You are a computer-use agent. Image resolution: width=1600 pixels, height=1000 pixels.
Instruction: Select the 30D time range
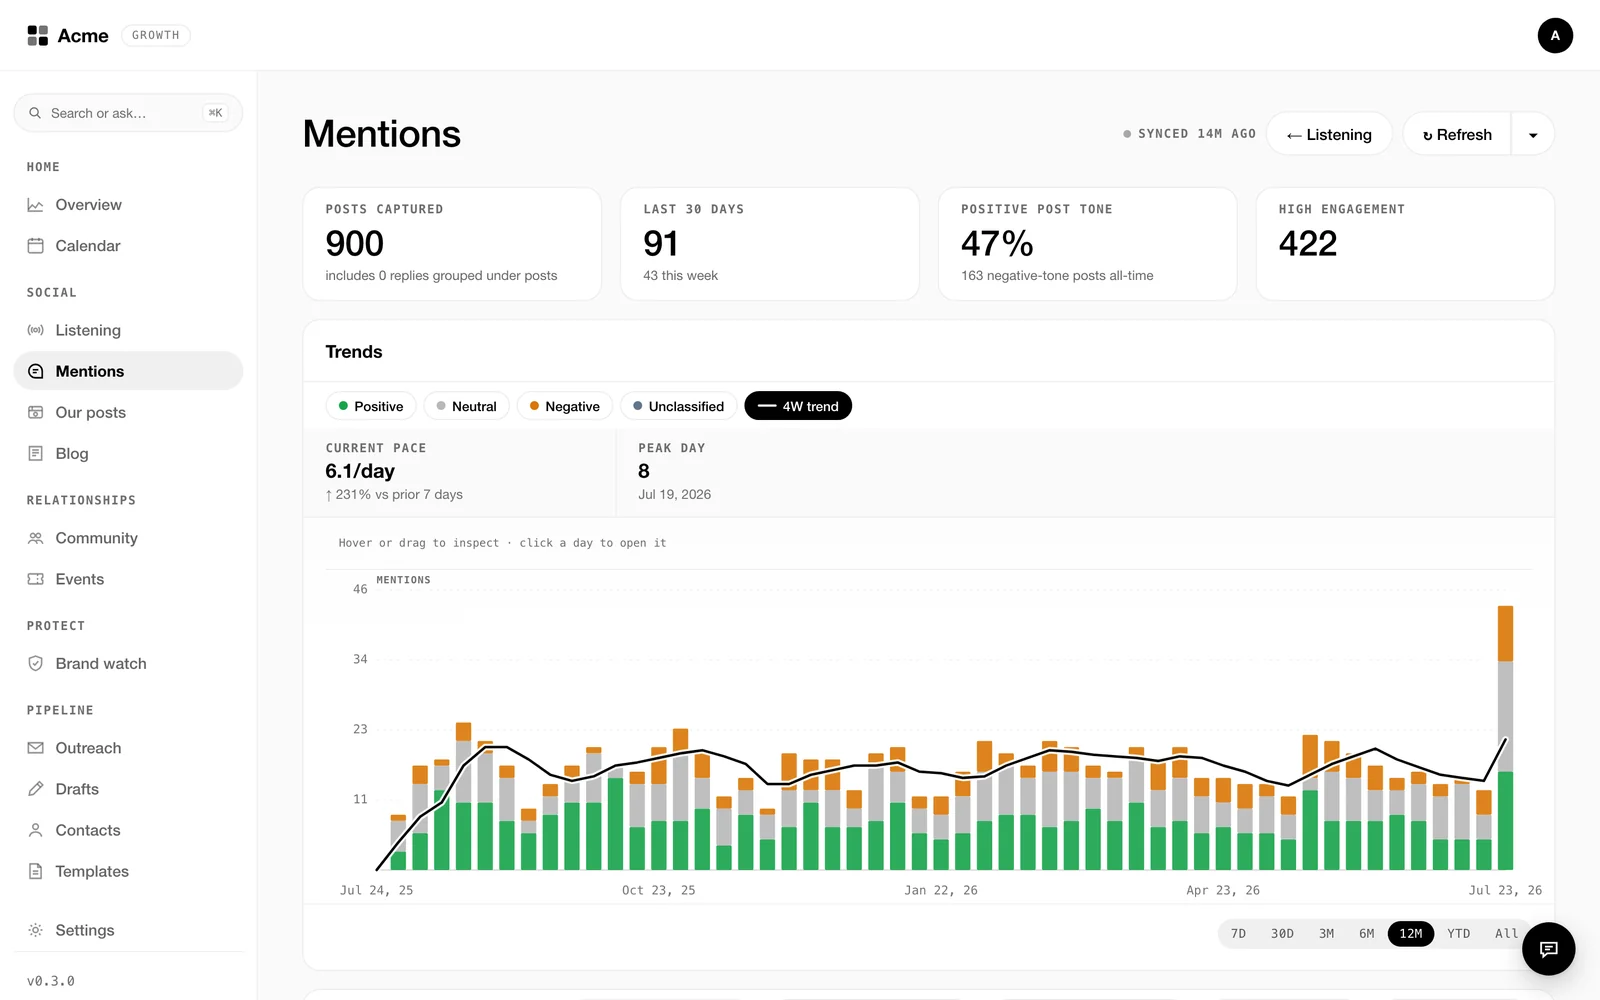(1282, 934)
